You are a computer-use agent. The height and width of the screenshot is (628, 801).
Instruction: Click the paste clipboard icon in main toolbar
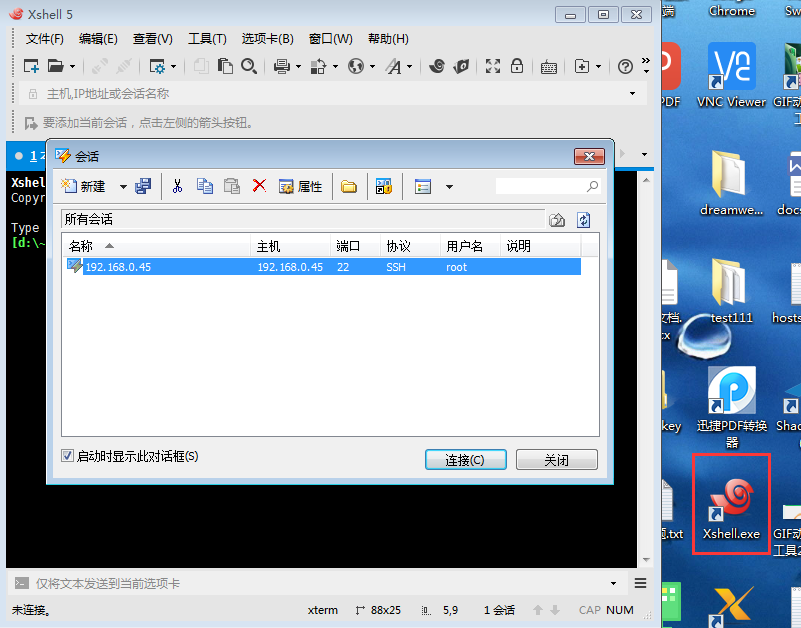point(225,66)
